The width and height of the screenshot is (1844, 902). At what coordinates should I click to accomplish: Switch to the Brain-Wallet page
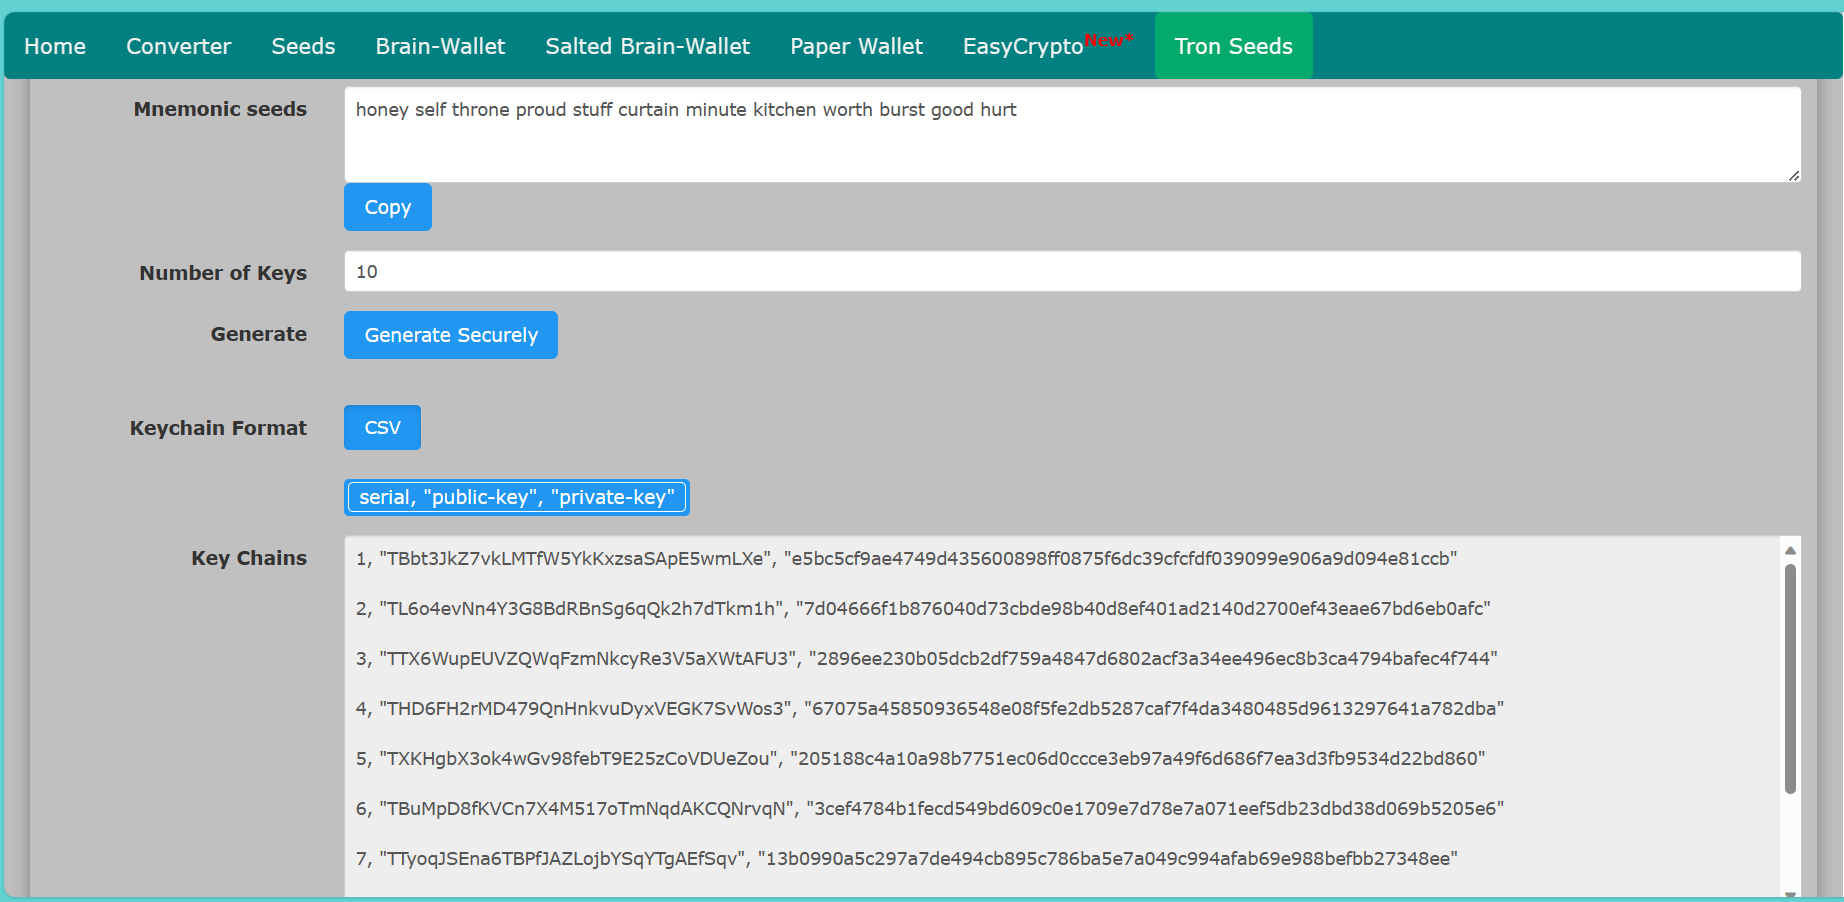click(x=440, y=46)
